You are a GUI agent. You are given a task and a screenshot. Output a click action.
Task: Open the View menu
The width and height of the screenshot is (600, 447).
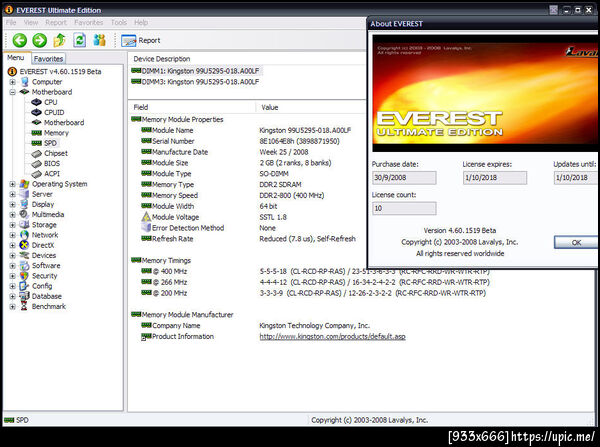(31, 23)
